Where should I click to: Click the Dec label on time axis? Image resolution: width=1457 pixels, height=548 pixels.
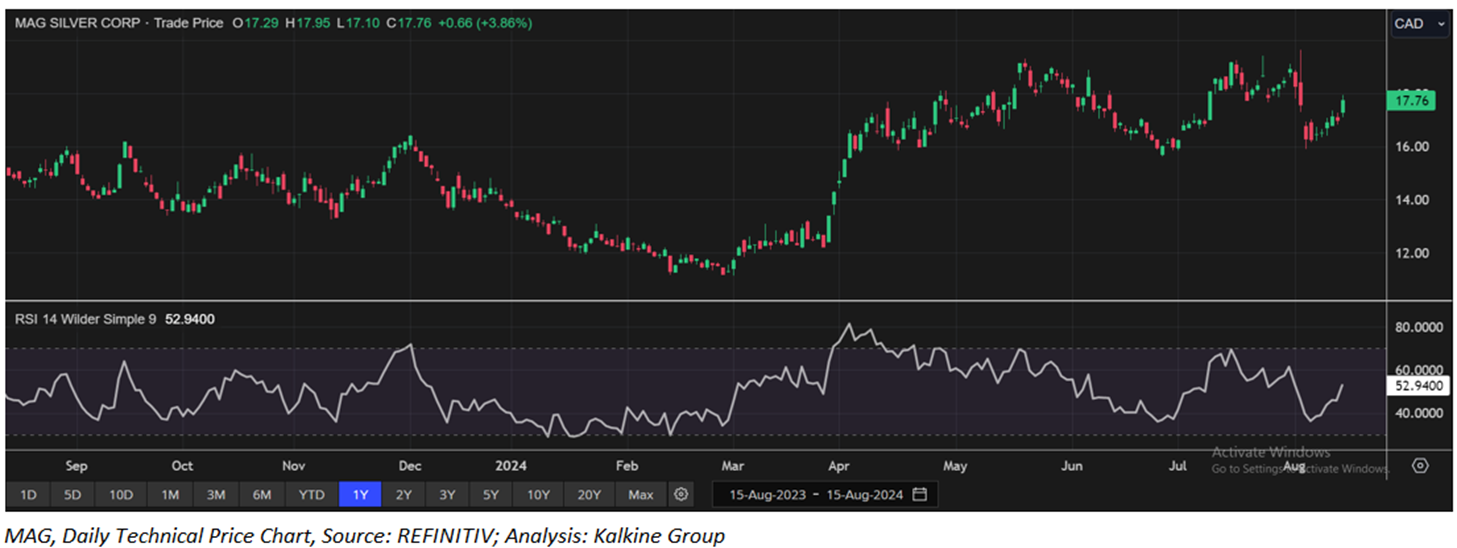[x=409, y=466]
